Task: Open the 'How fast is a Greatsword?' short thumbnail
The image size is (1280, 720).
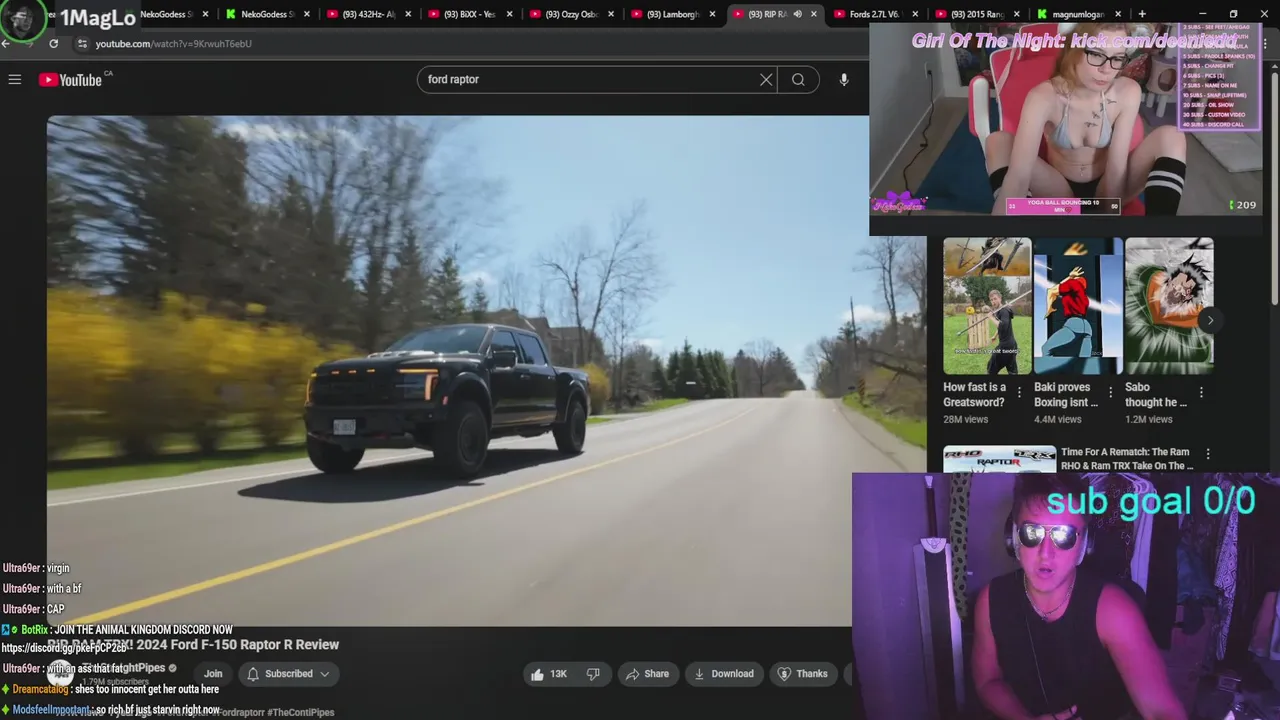Action: [x=986, y=306]
